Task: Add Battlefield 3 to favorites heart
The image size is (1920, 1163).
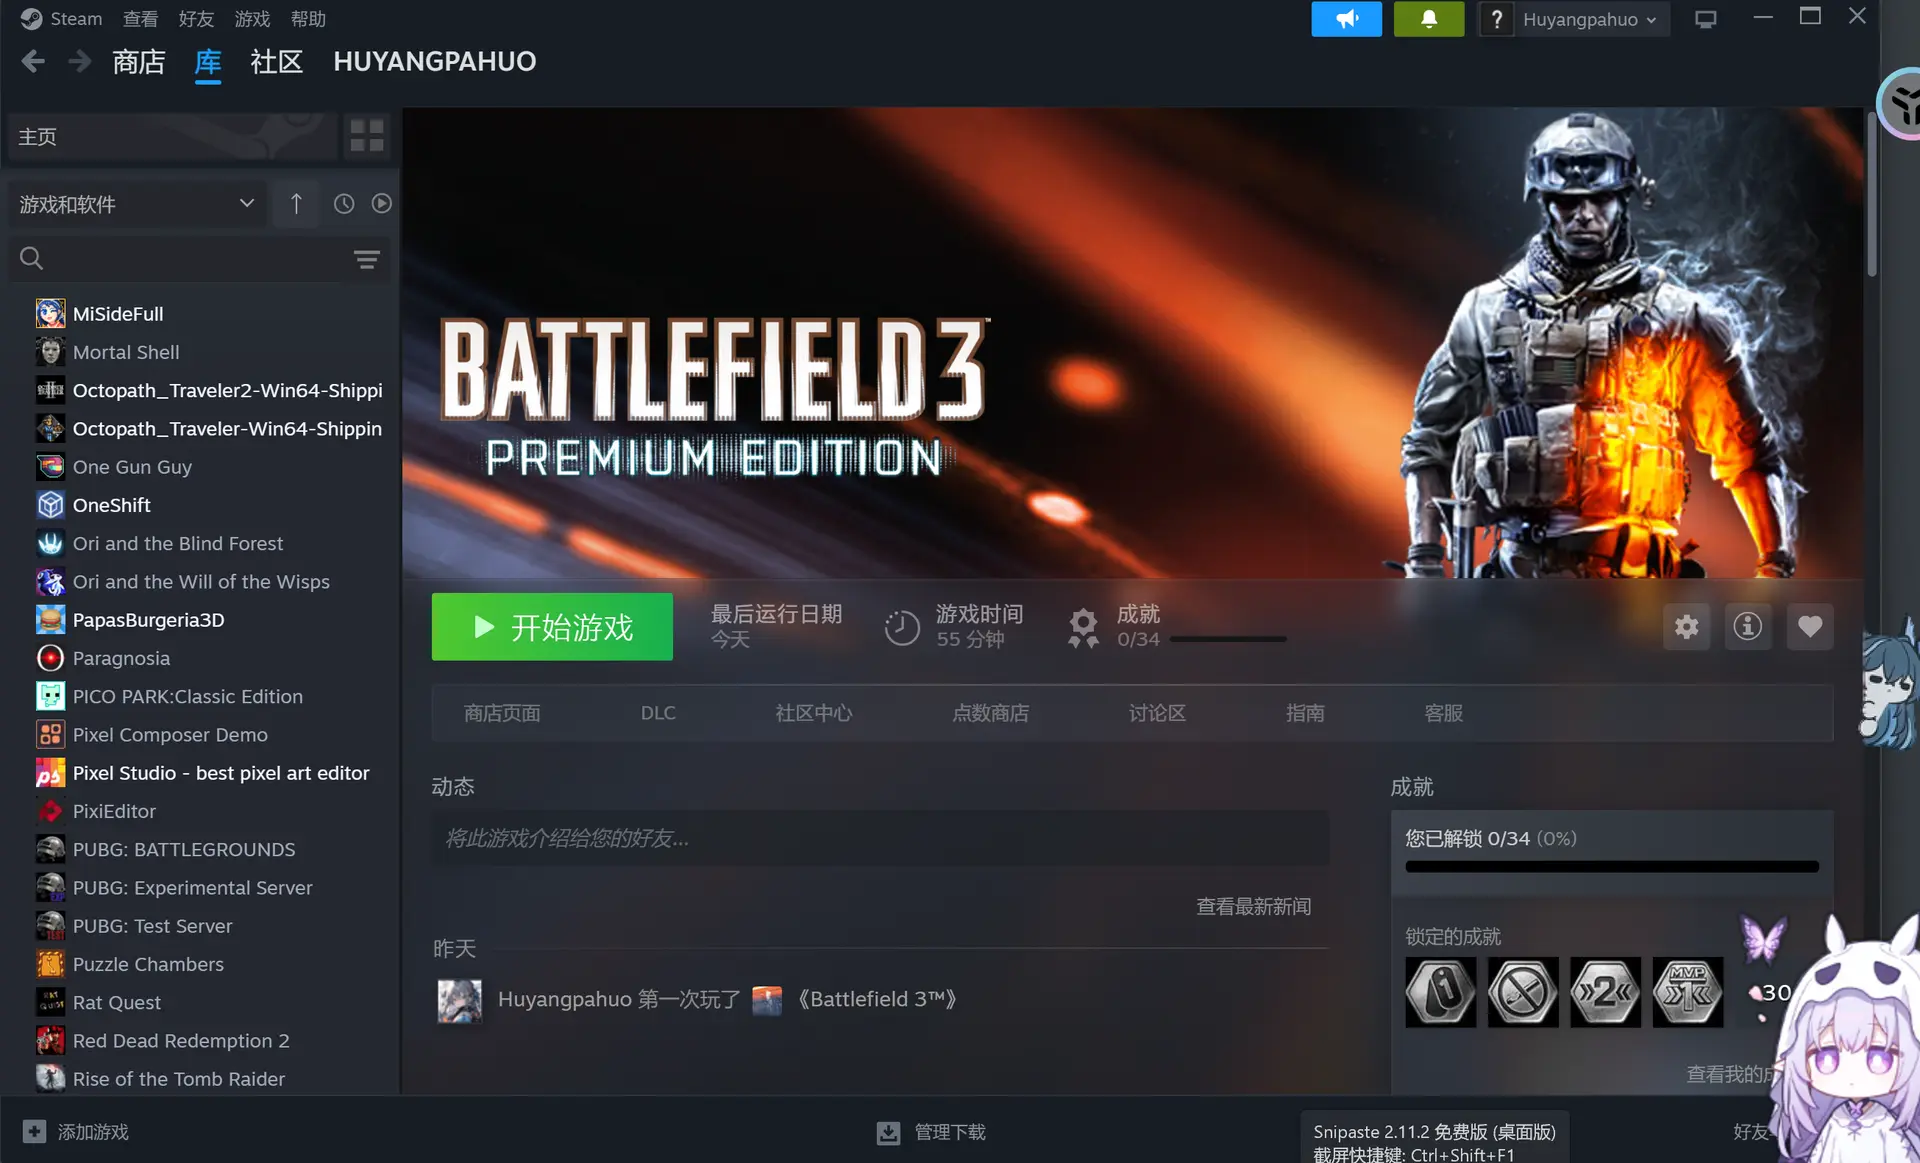Action: pos(1810,627)
